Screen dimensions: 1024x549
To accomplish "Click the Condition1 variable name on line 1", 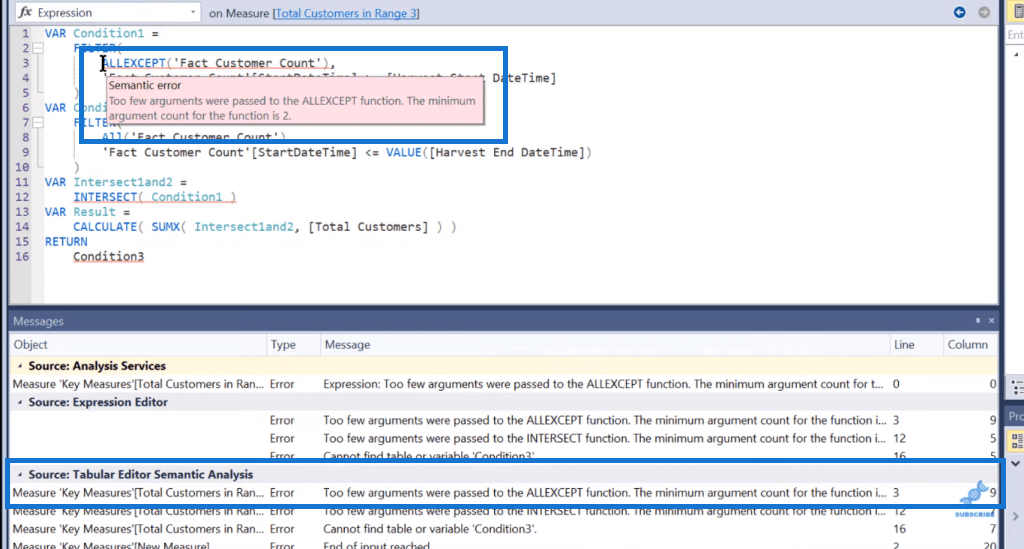I will point(108,33).
